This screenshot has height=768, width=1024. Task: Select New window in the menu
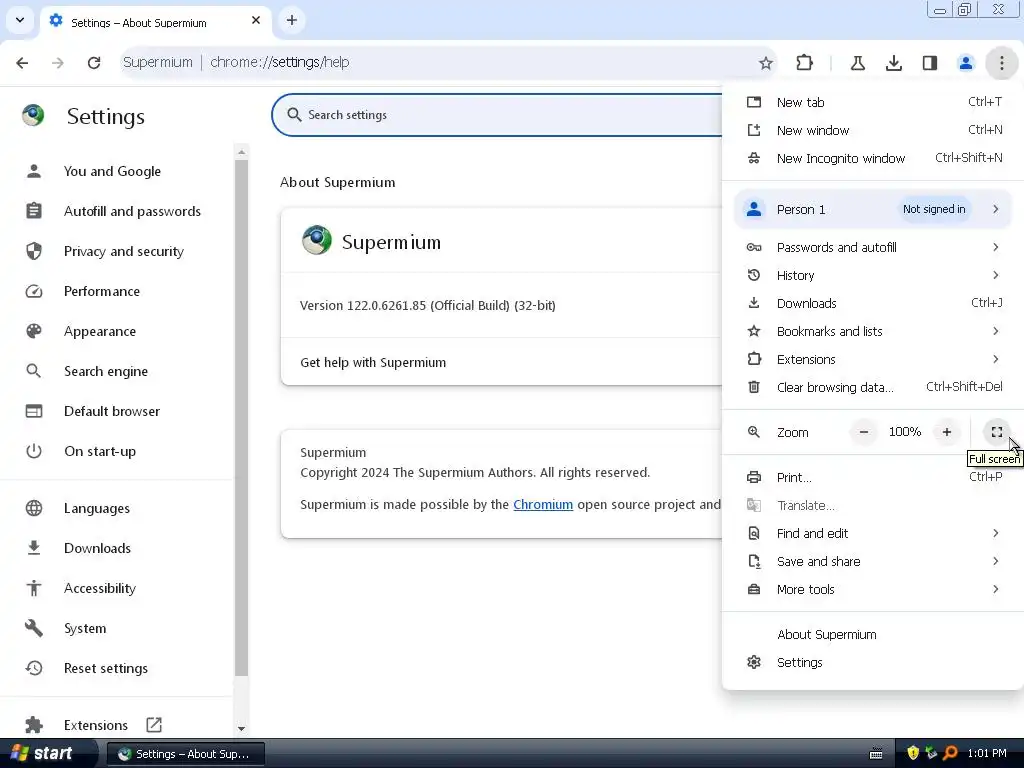point(874,130)
